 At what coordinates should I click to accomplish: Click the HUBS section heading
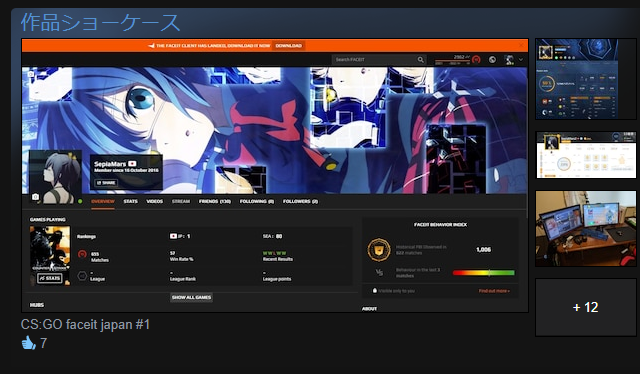(37, 305)
